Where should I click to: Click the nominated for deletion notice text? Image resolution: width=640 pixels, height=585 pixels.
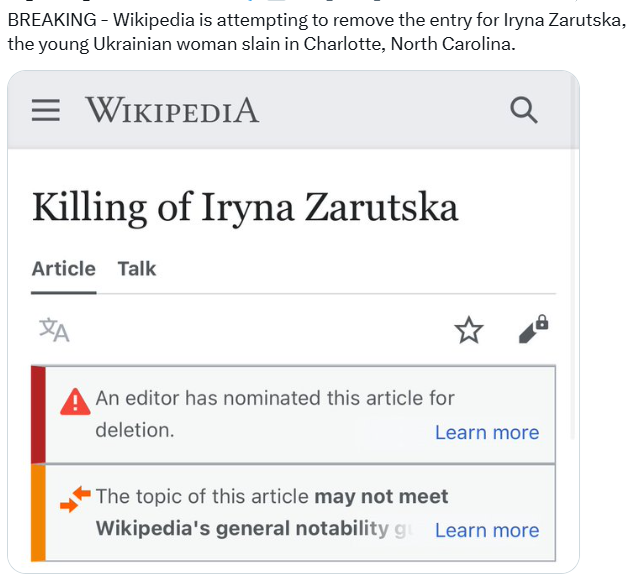pos(275,399)
